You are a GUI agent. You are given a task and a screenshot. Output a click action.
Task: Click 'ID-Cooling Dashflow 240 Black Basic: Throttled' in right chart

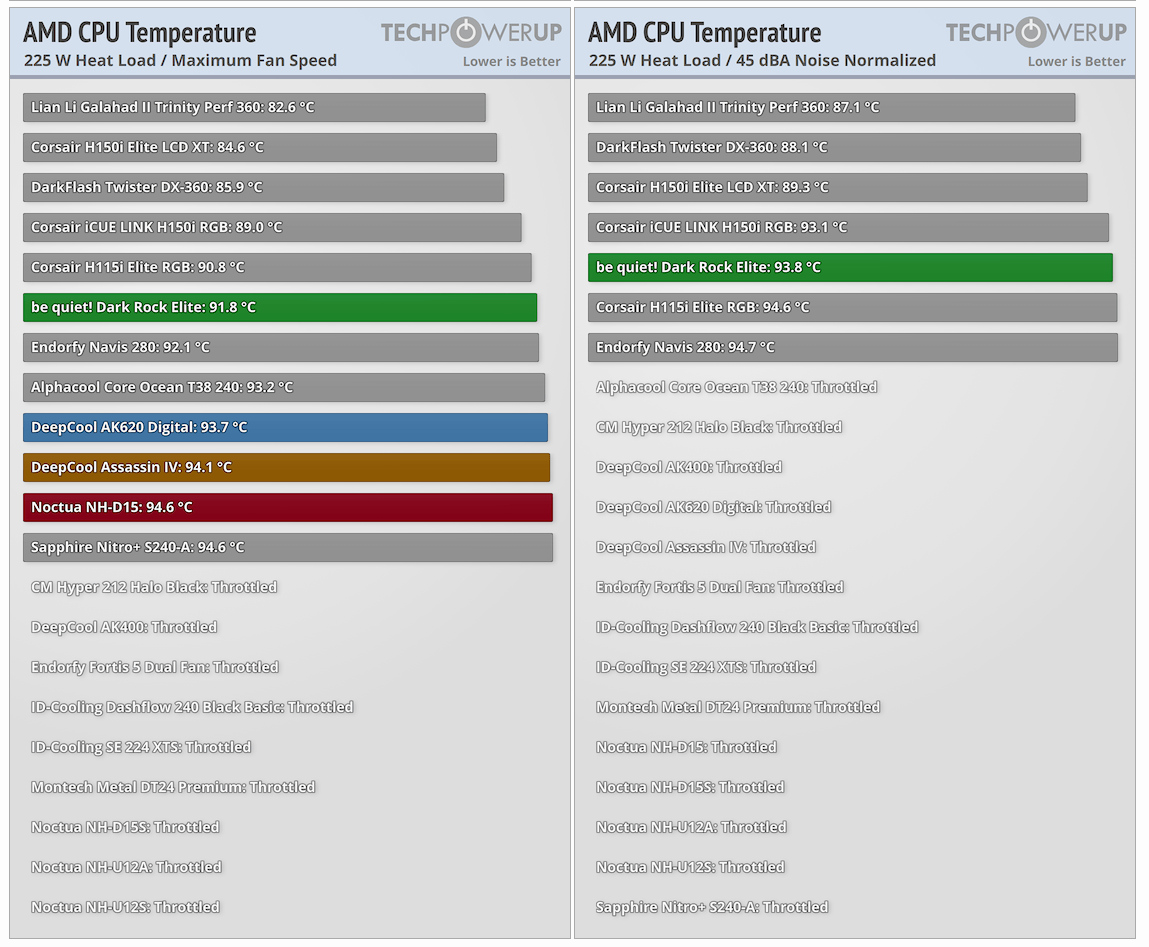(757, 627)
